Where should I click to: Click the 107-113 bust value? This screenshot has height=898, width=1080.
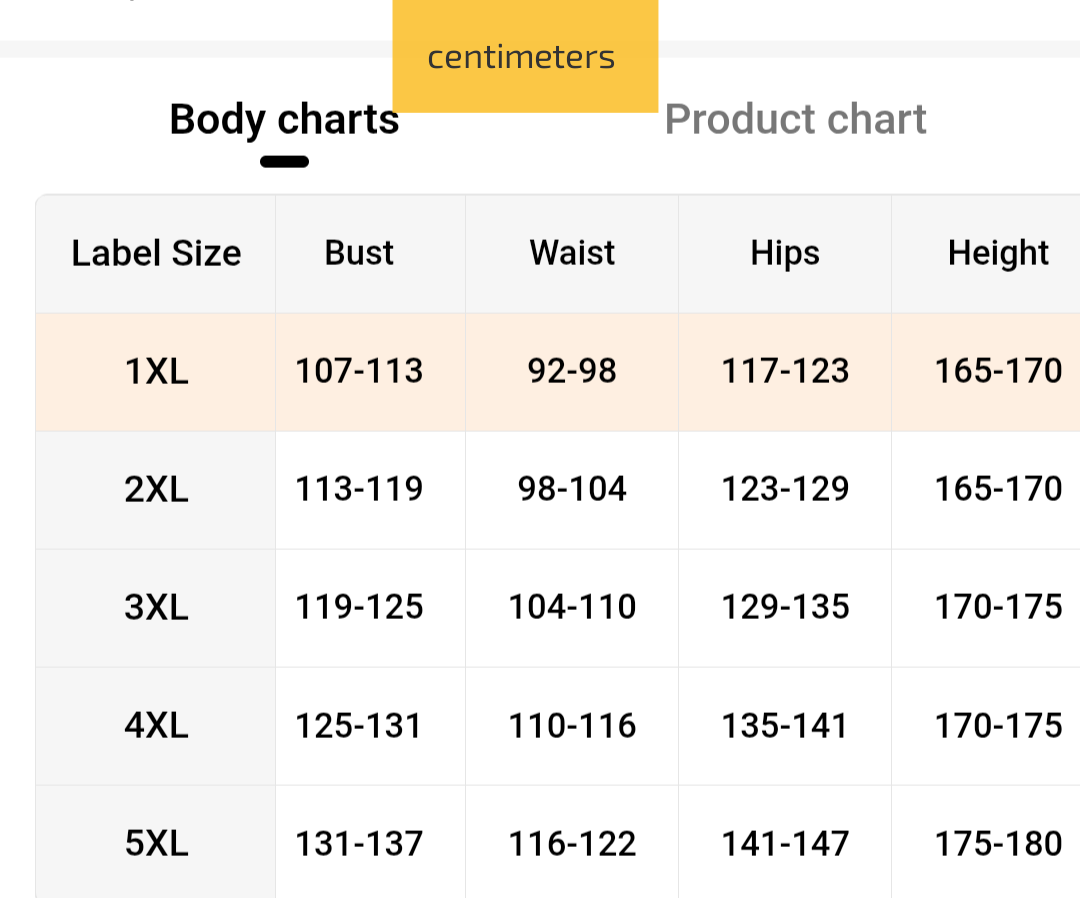tap(359, 372)
